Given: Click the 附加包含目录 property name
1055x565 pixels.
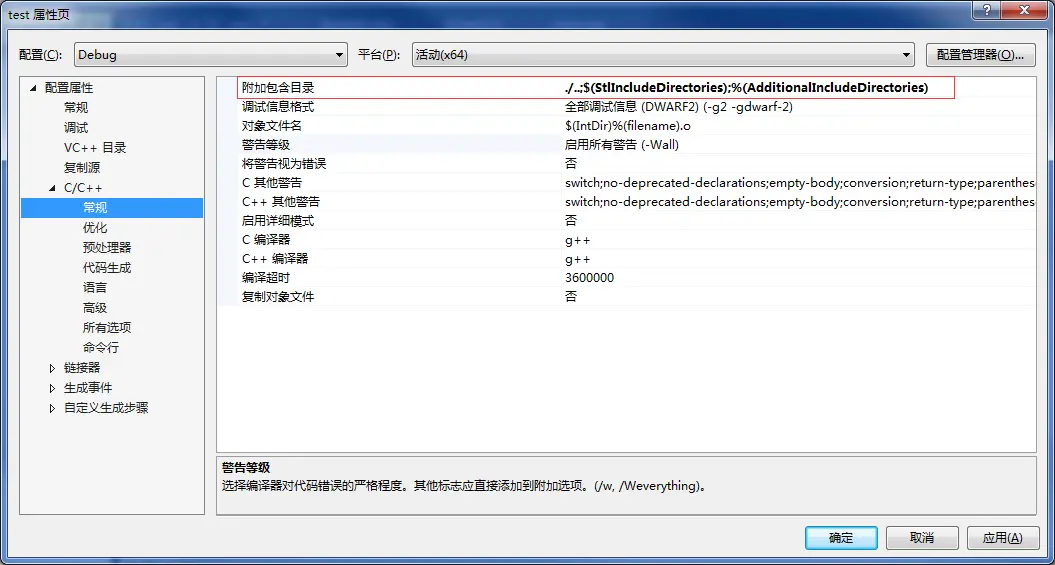Looking at the screenshot, I should (x=278, y=88).
